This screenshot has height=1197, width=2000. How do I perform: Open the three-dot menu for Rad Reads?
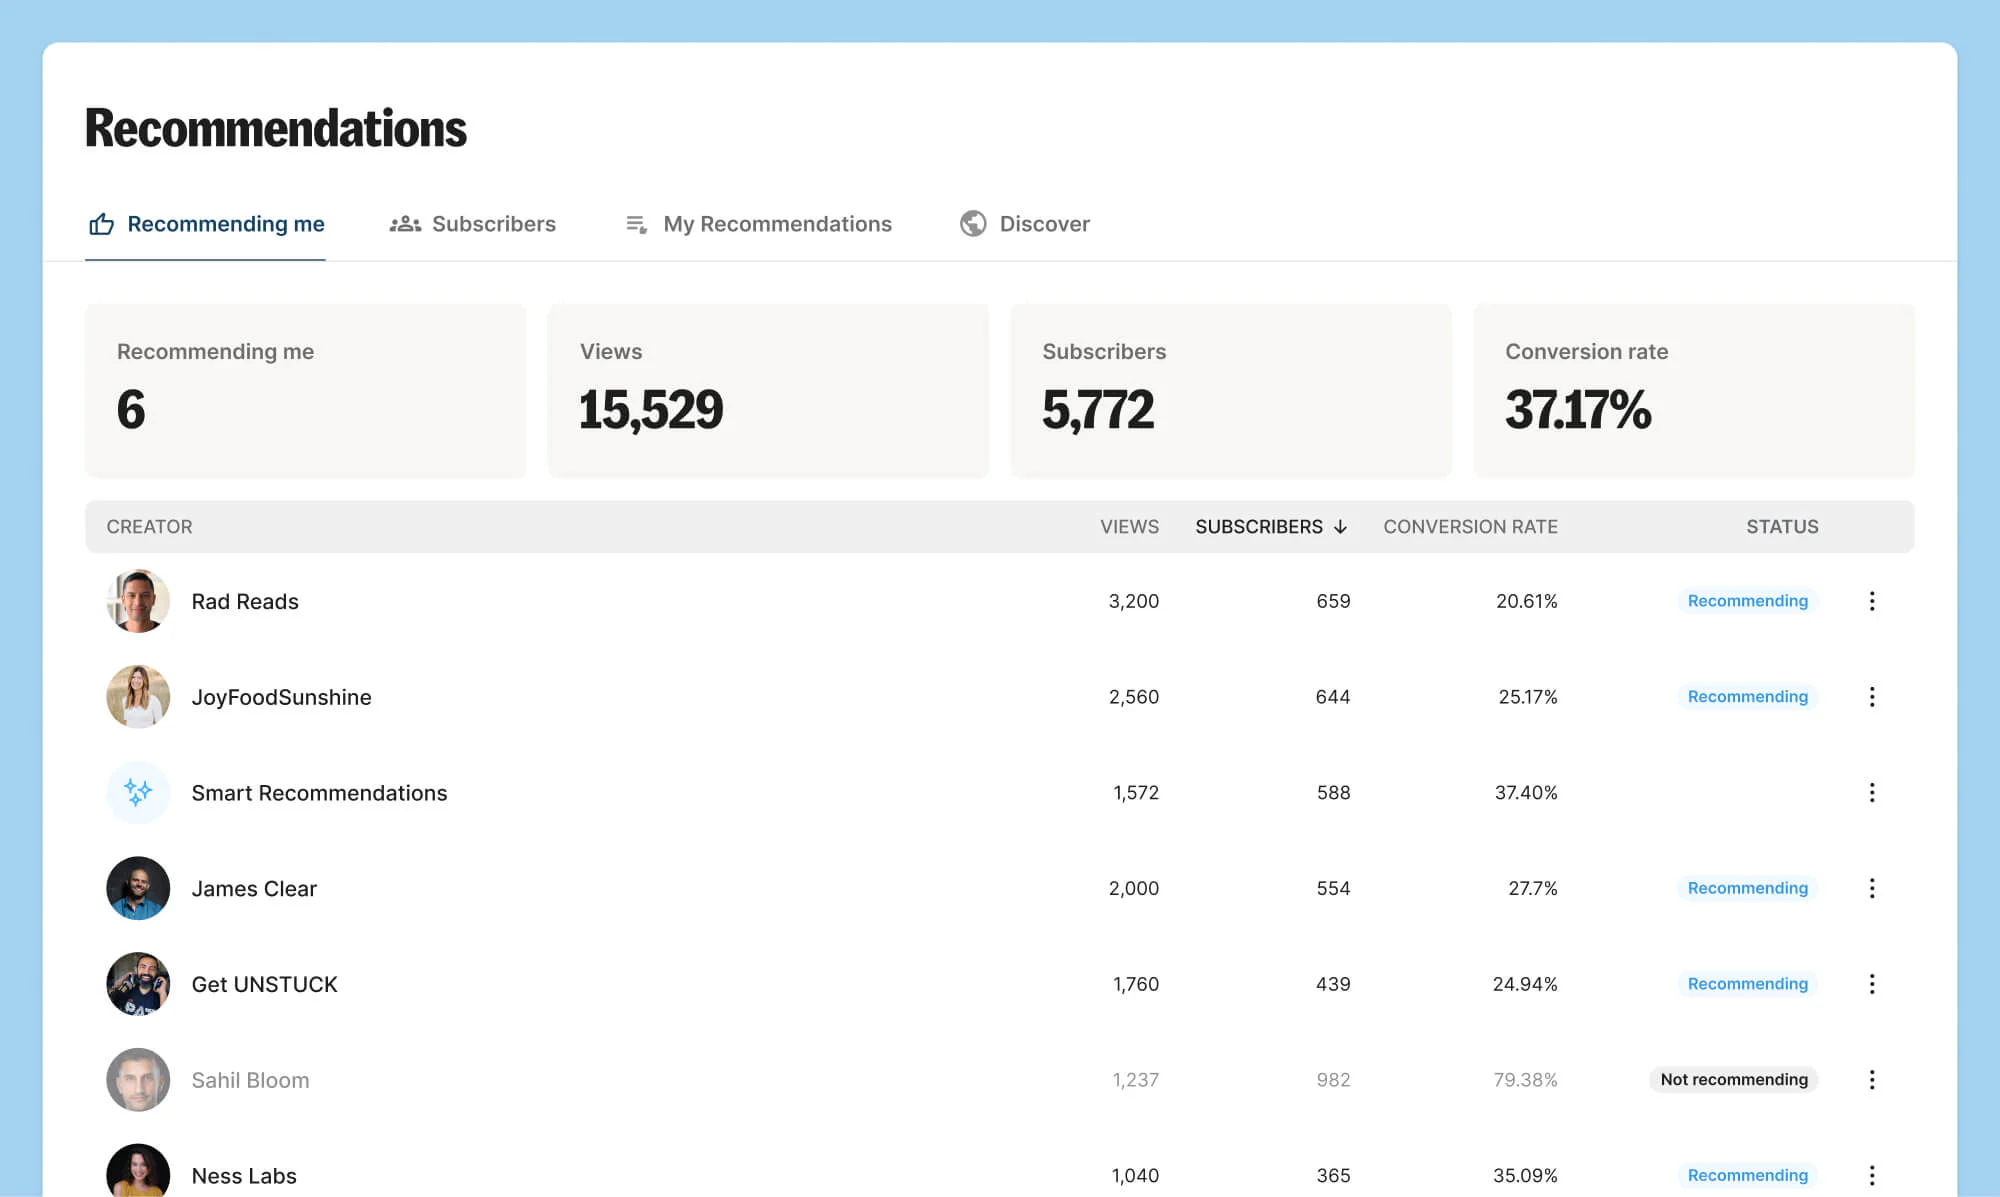click(x=1871, y=601)
